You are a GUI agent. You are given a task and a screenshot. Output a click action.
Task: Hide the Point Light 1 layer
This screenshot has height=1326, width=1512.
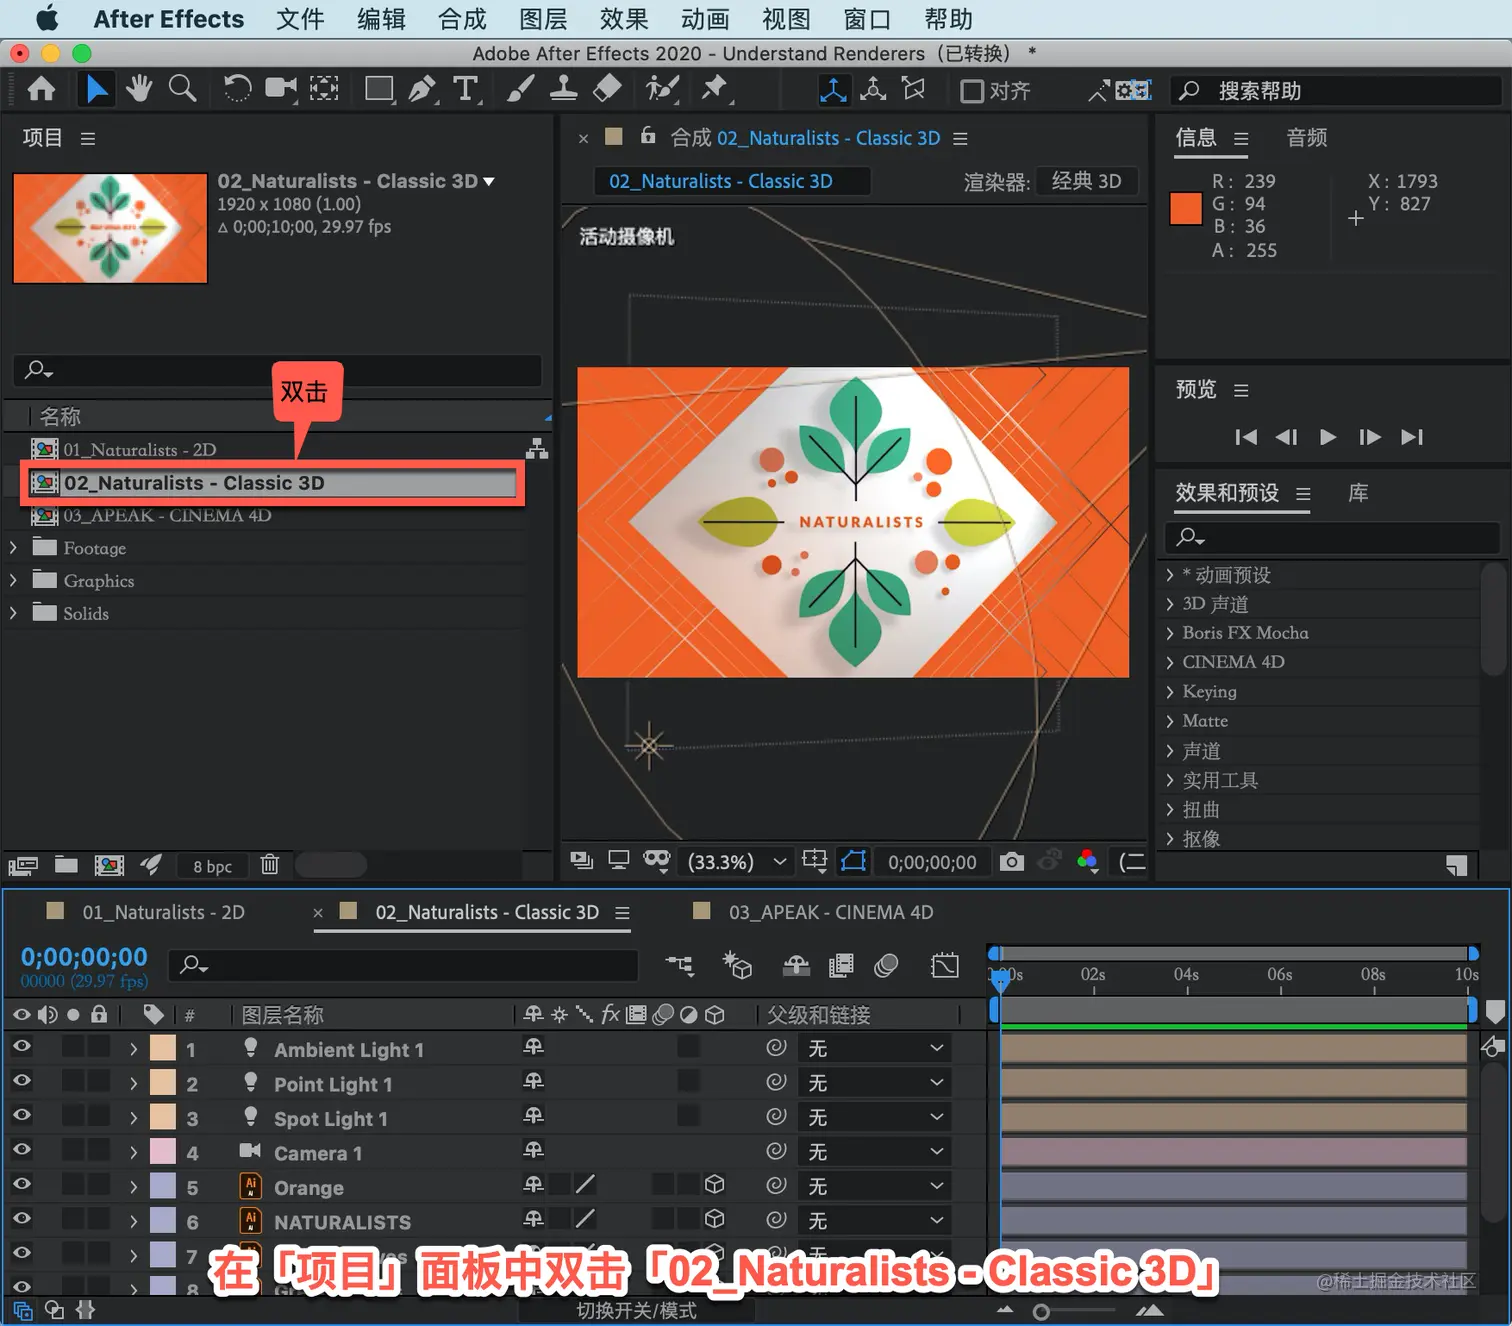point(21,1081)
